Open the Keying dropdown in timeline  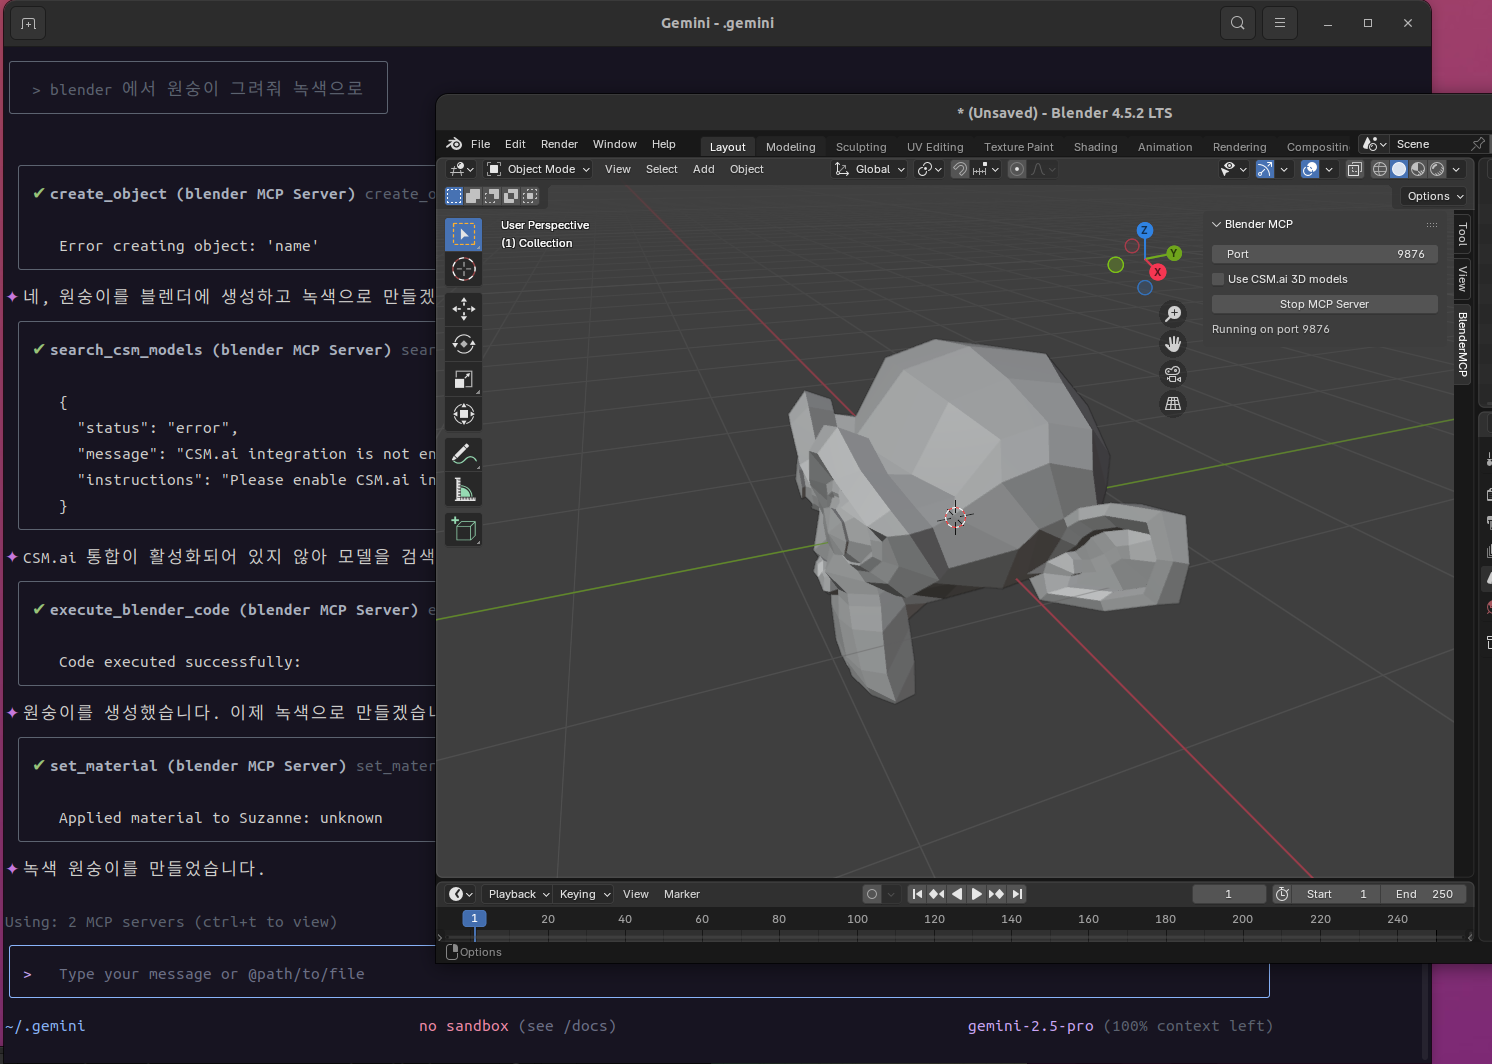[x=584, y=894]
